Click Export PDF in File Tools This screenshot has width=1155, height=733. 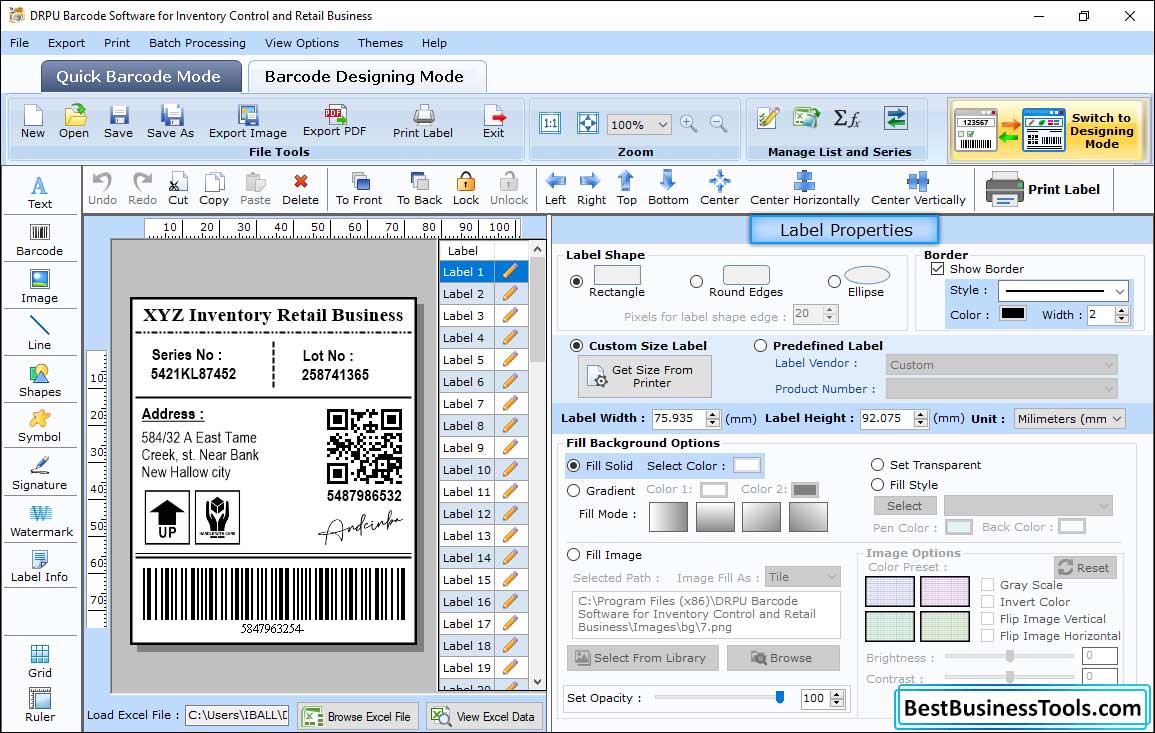click(x=334, y=122)
